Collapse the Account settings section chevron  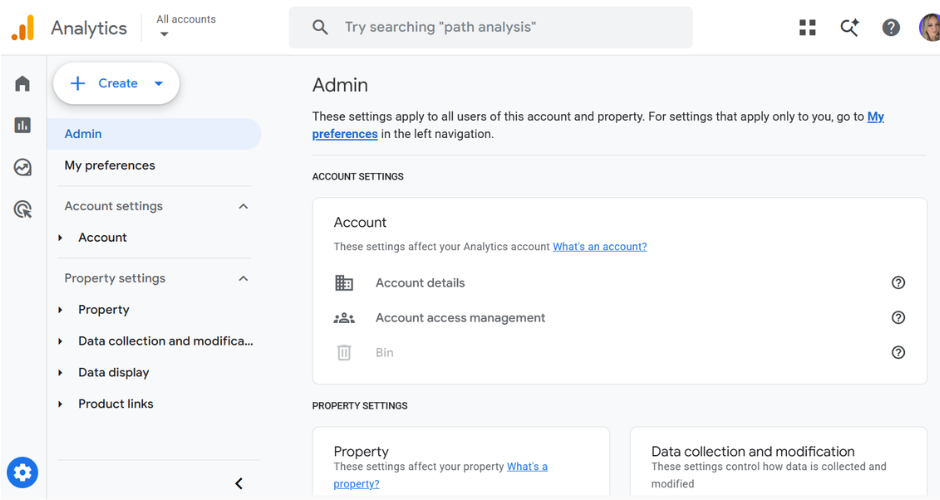[243, 206]
